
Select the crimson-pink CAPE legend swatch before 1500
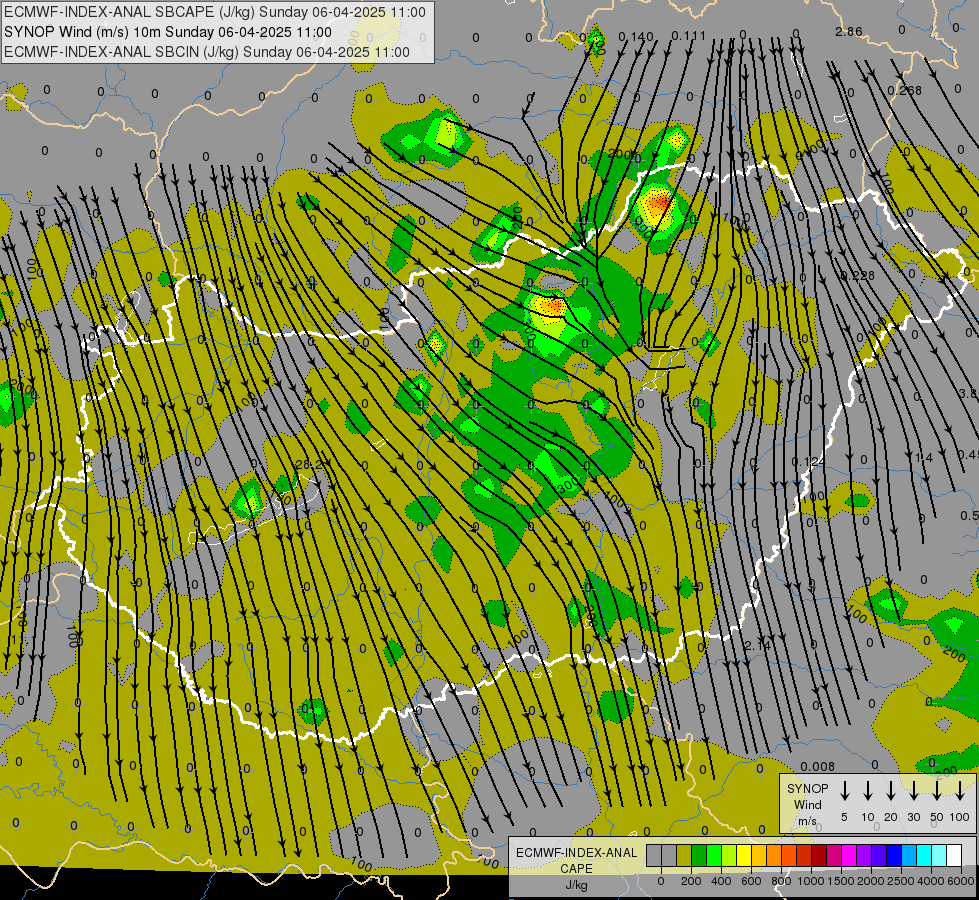point(834,855)
